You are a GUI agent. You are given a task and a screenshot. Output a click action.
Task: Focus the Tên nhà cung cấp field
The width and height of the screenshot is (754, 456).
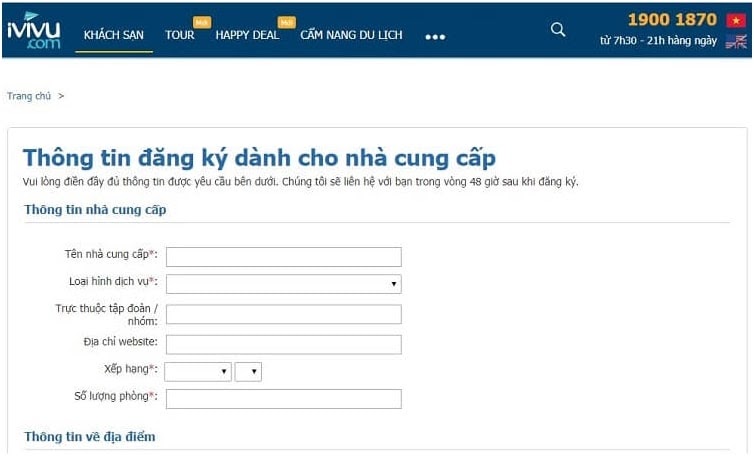284,257
